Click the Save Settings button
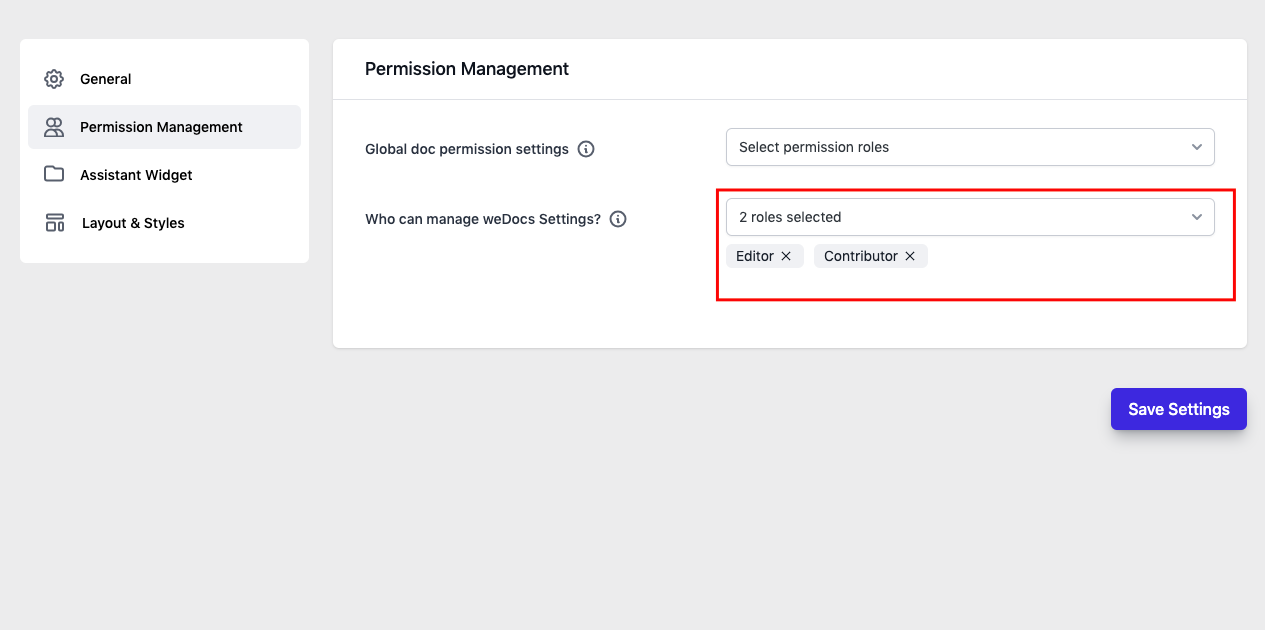This screenshot has height=630, width=1265. point(1179,409)
